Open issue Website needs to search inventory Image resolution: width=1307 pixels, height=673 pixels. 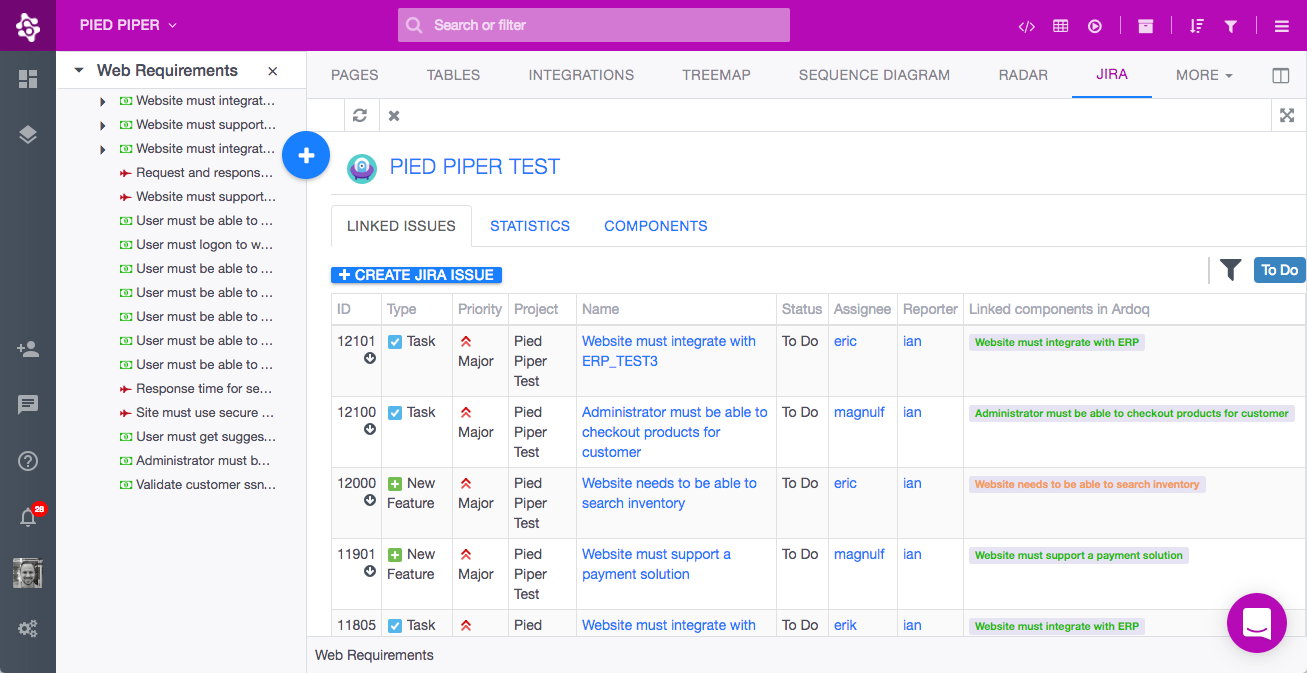pos(669,493)
